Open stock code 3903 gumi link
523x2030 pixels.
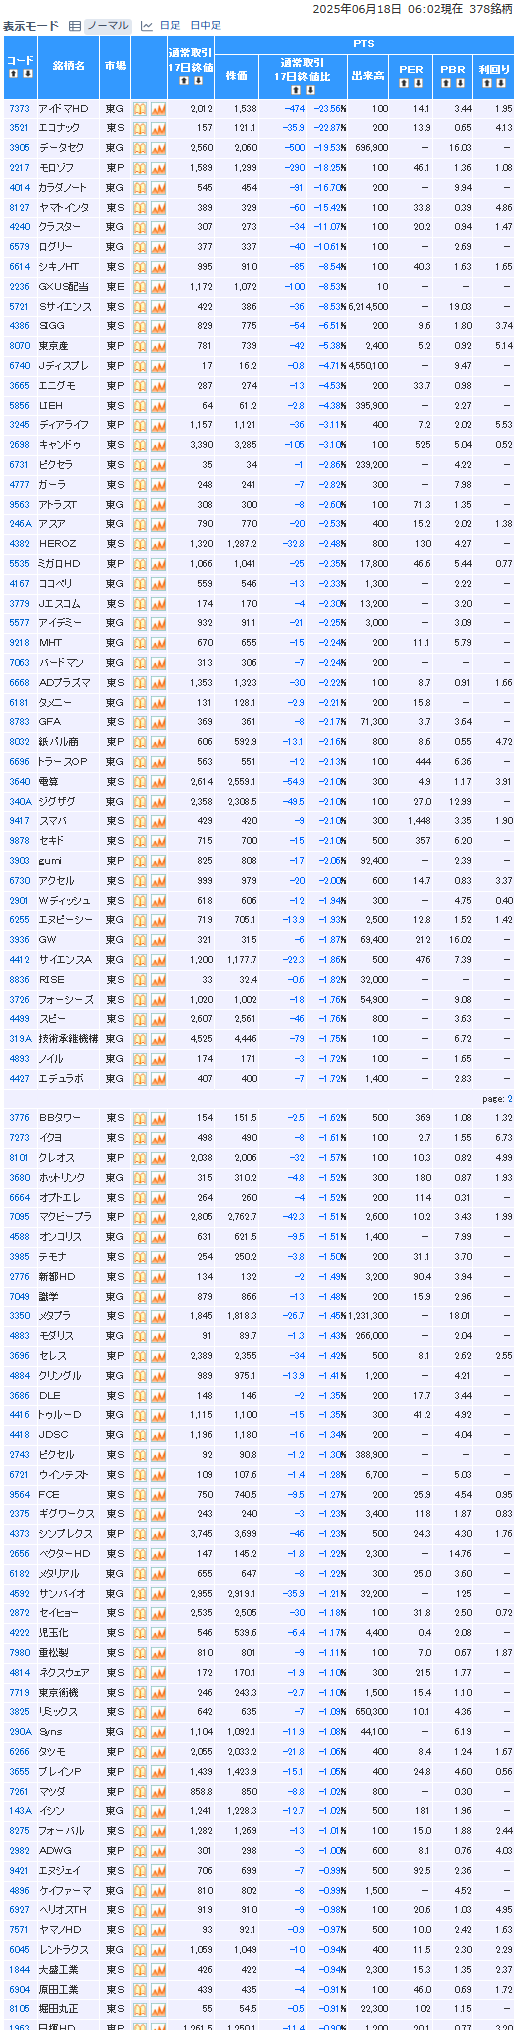coord(19,861)
